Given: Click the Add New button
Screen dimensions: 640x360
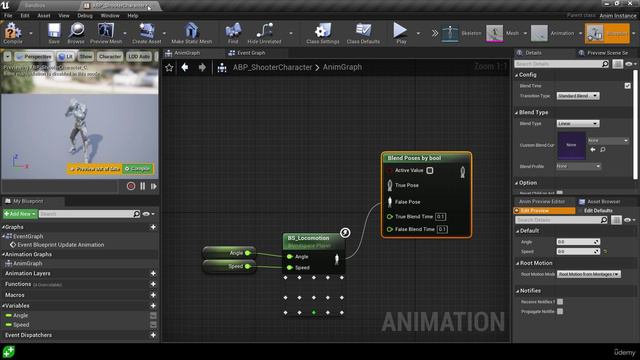Looking at the screenshot, I should tap(20, 214).
